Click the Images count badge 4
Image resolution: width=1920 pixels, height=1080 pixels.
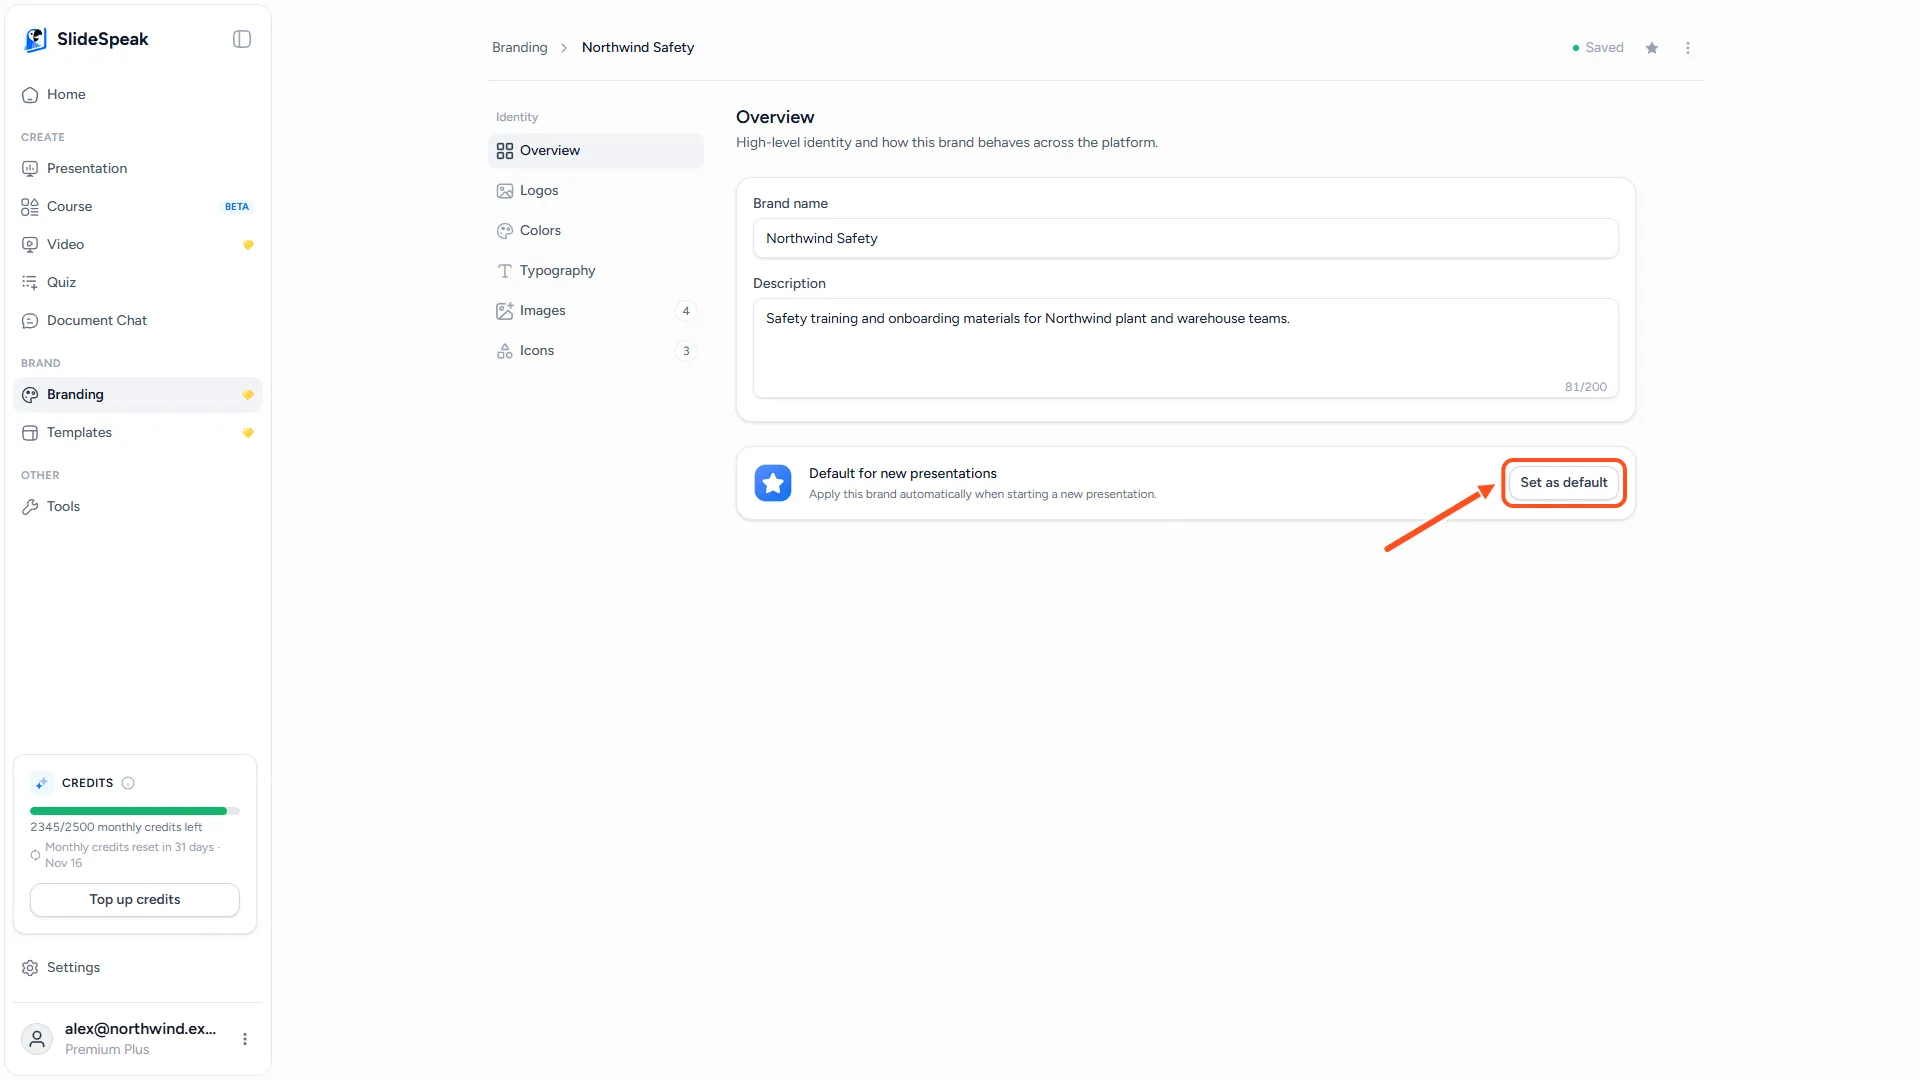(686, 311)
